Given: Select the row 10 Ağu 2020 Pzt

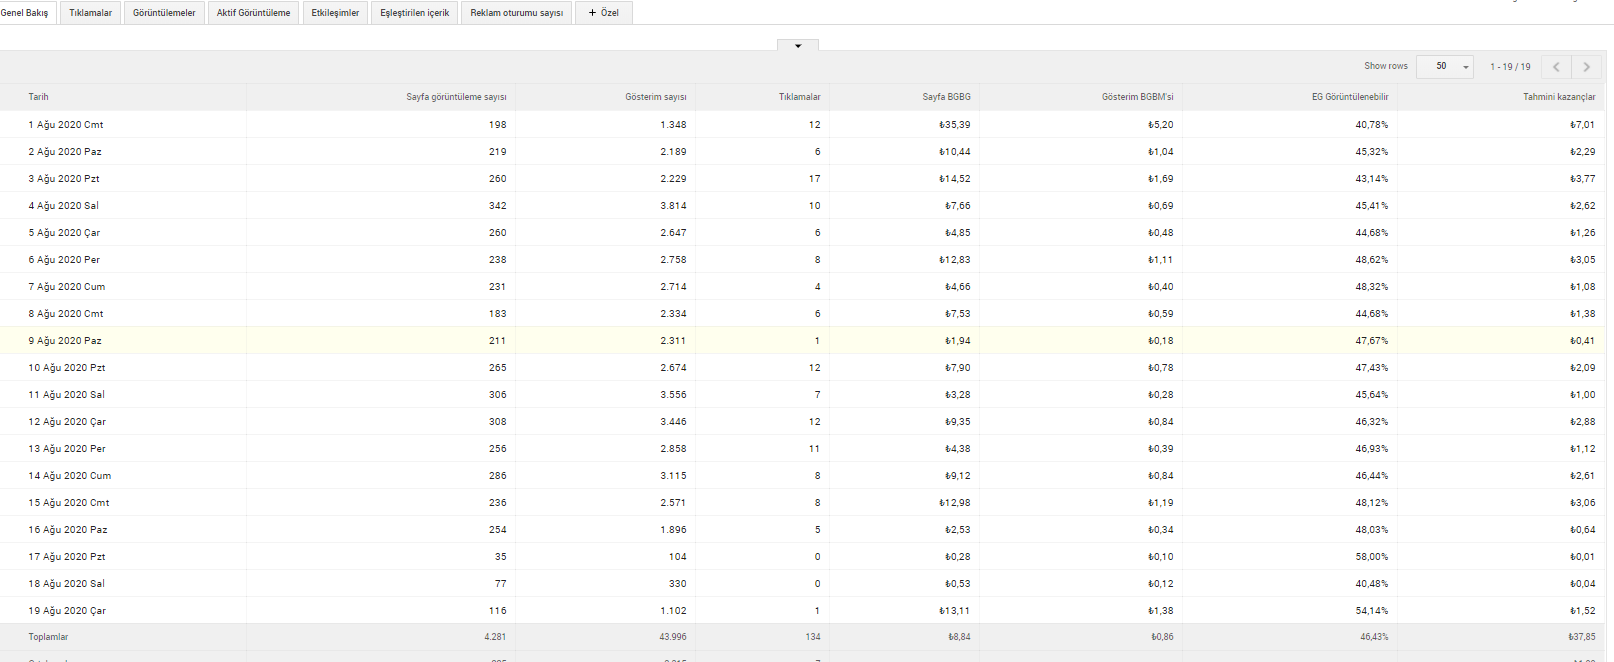Looking at the screenshot, I should coord(803,368).
